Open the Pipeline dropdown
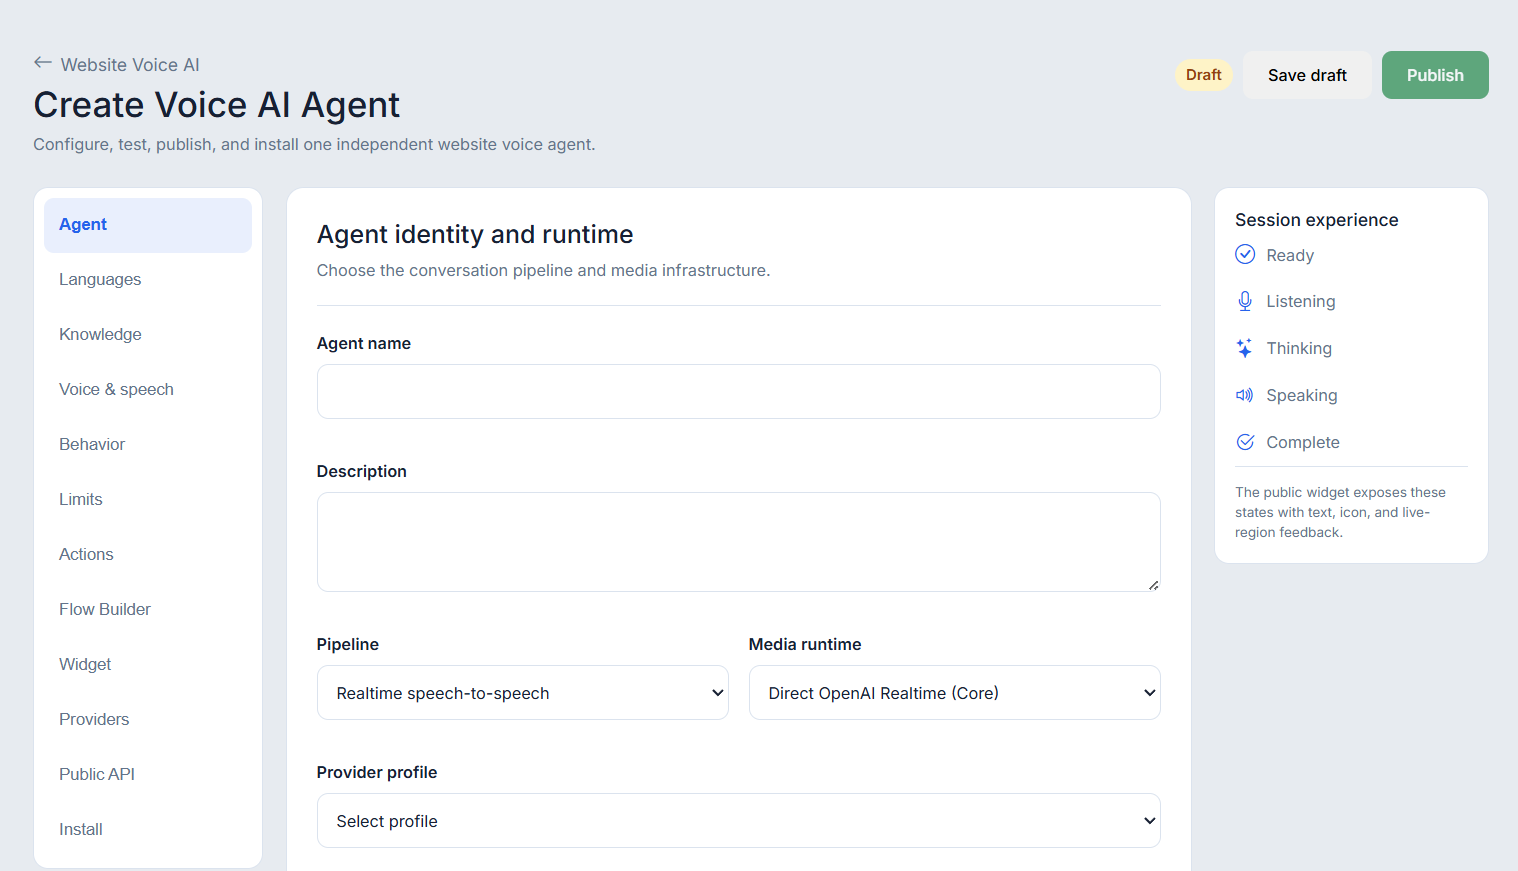Screen dimensions: 1518x871 pyautogui.click(x=523, y=693)
